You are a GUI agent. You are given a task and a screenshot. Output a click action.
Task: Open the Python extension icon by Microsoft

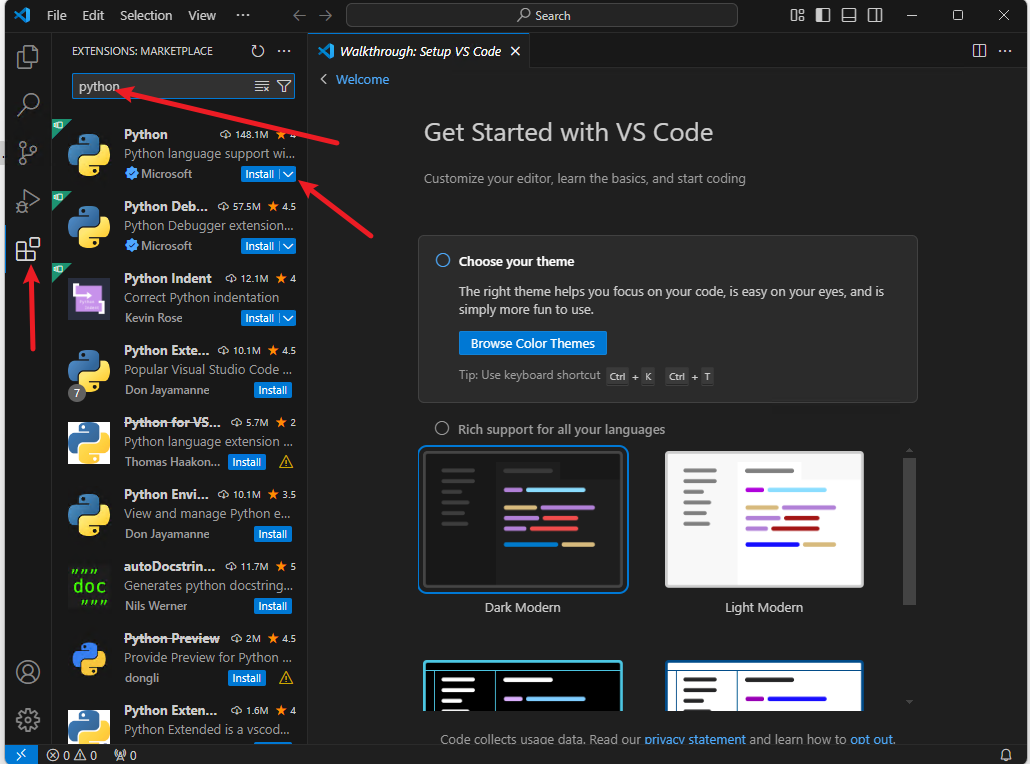(x=89, y=154)
